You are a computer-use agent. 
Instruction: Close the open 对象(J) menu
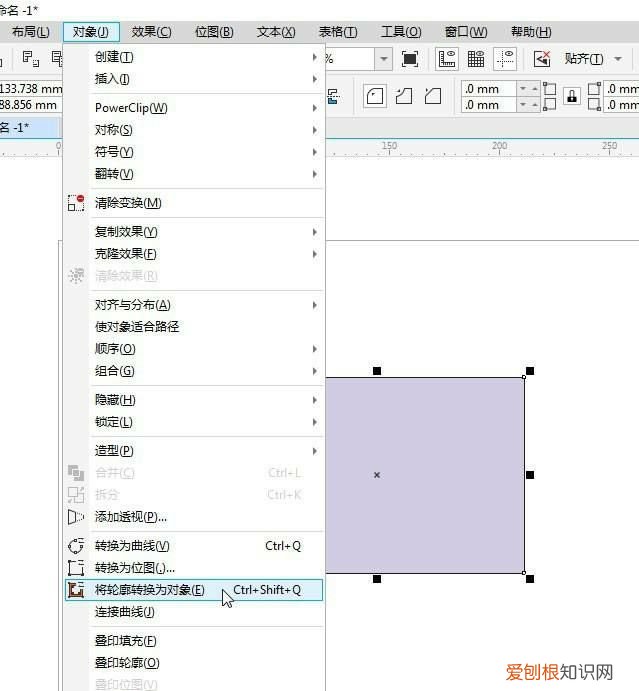pyautogui.click(x=91, y=32)
